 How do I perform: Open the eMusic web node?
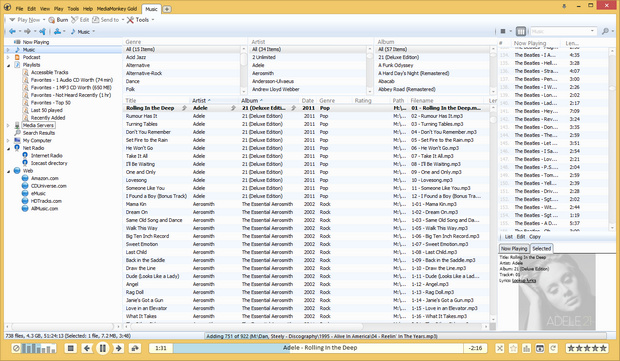38,193
